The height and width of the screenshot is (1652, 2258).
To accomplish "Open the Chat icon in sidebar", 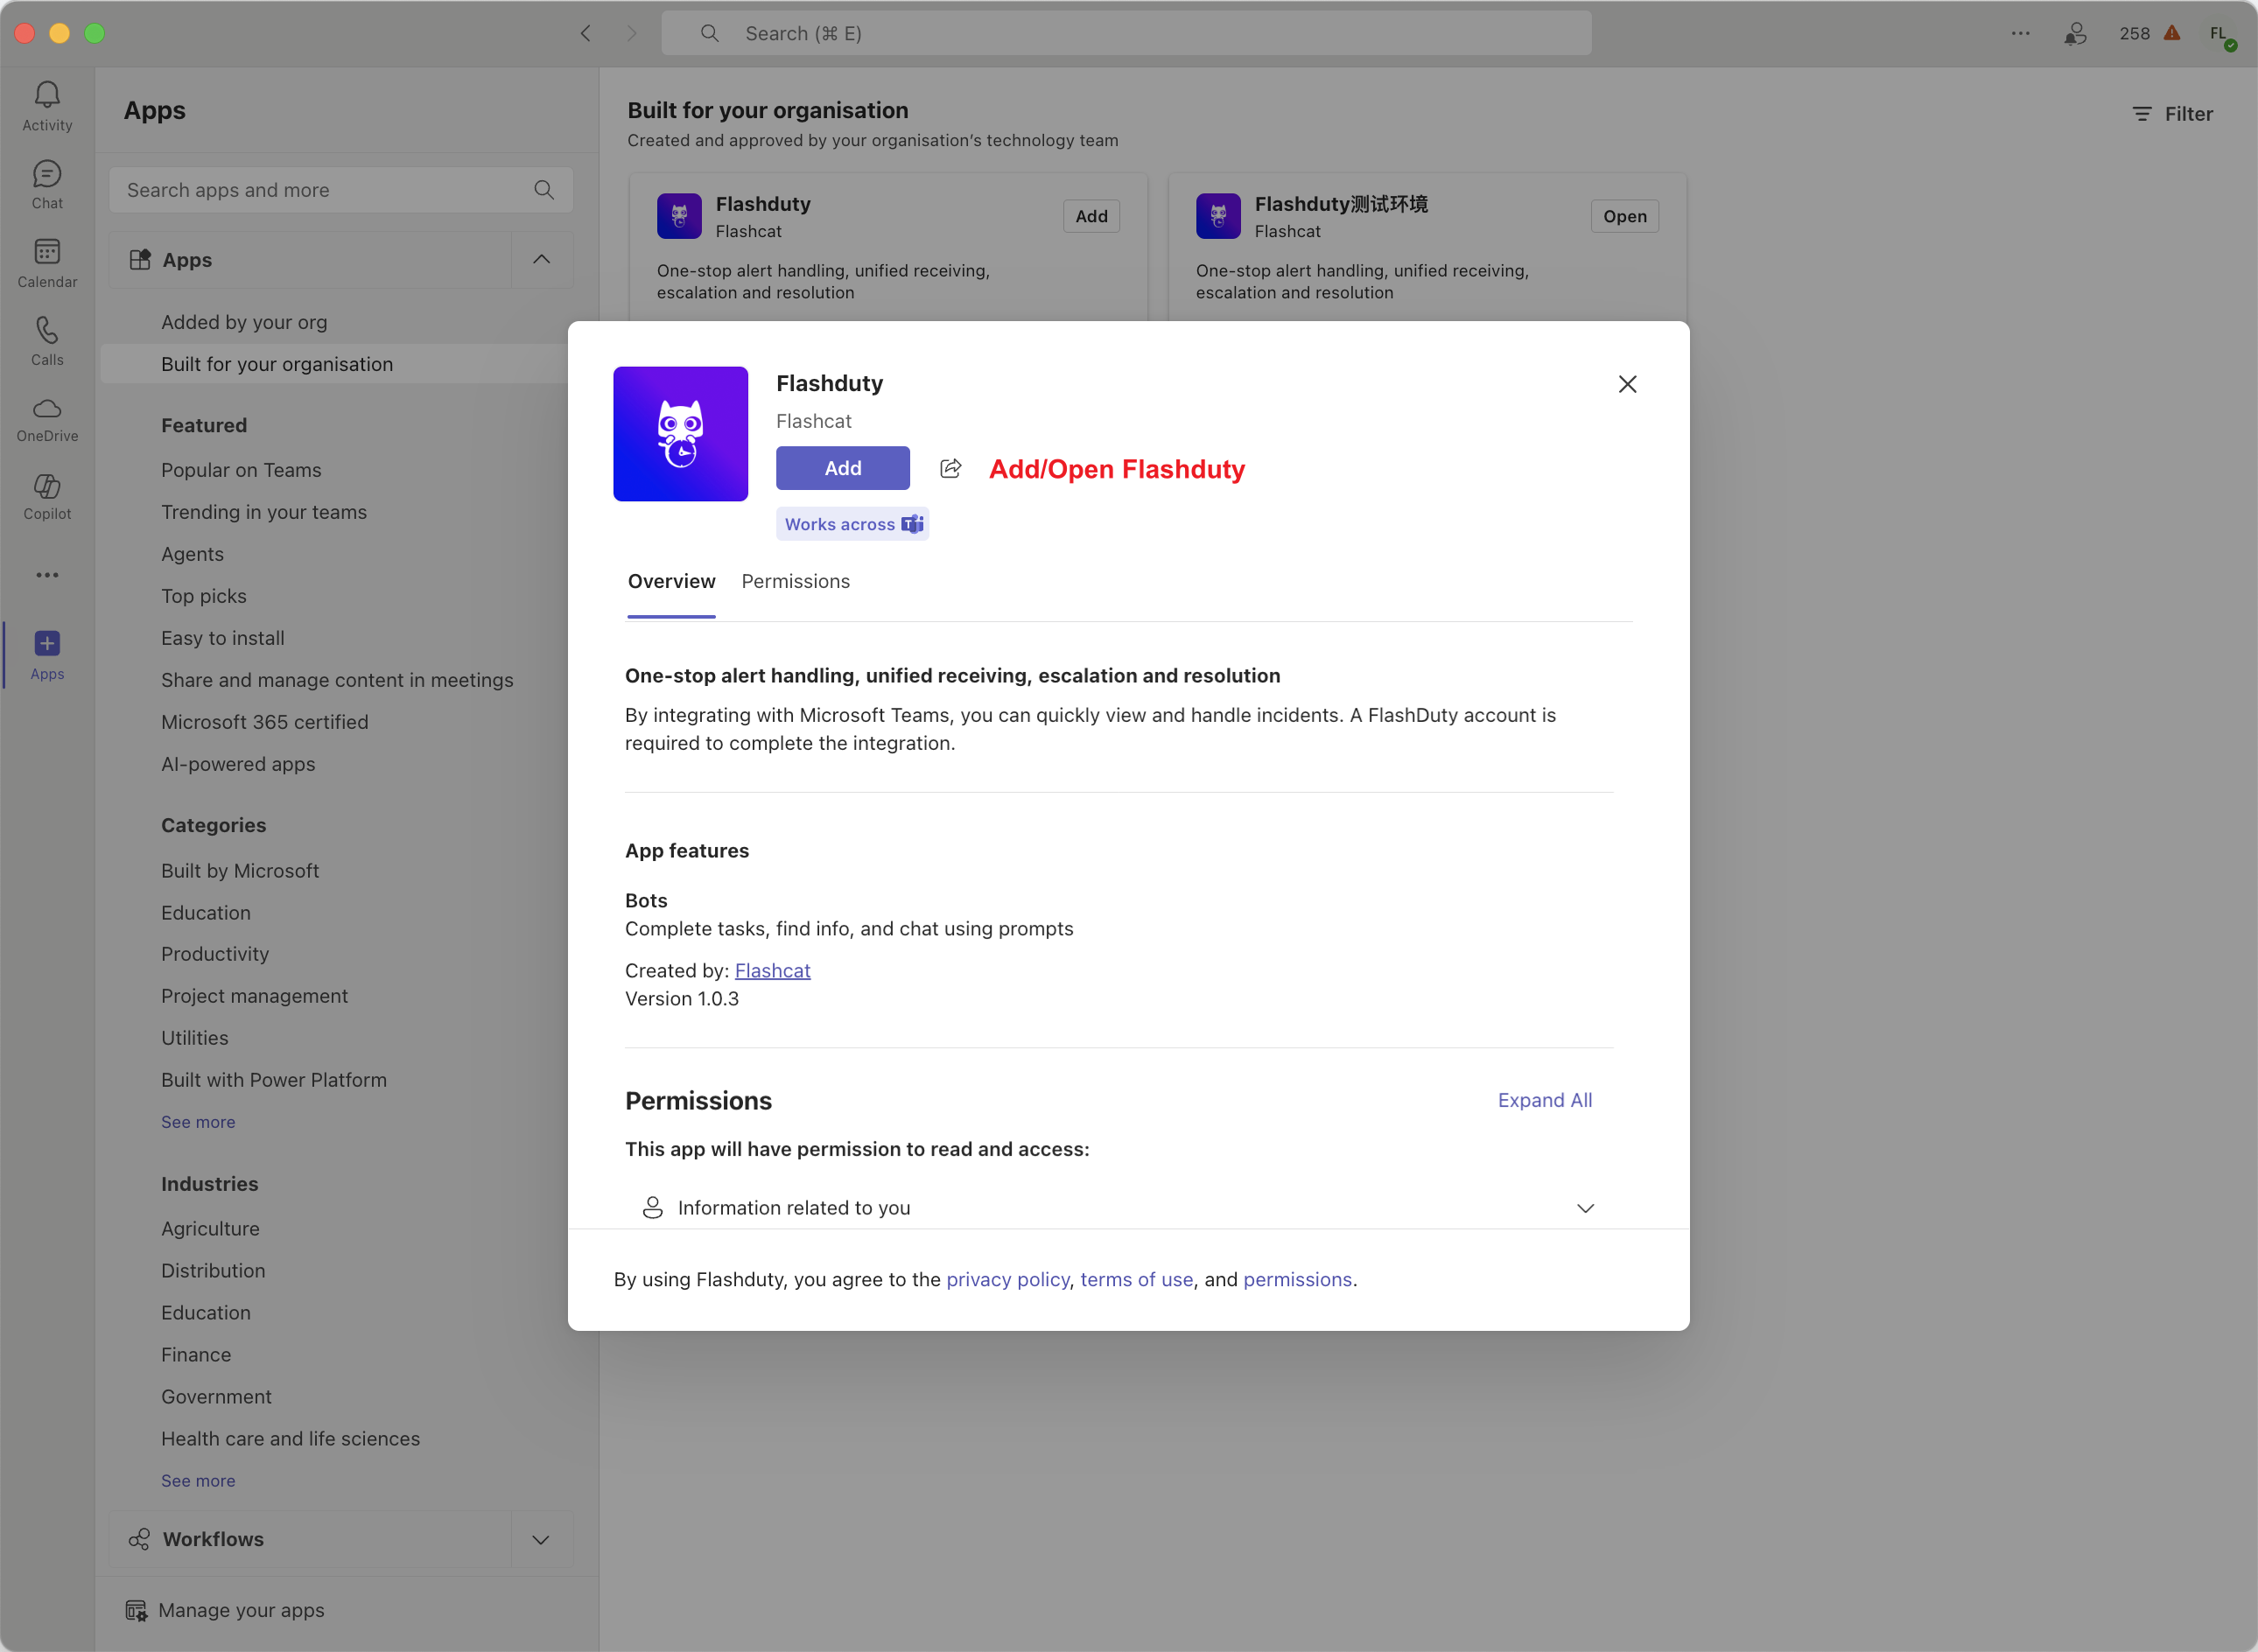I will [x=47, y=174].
